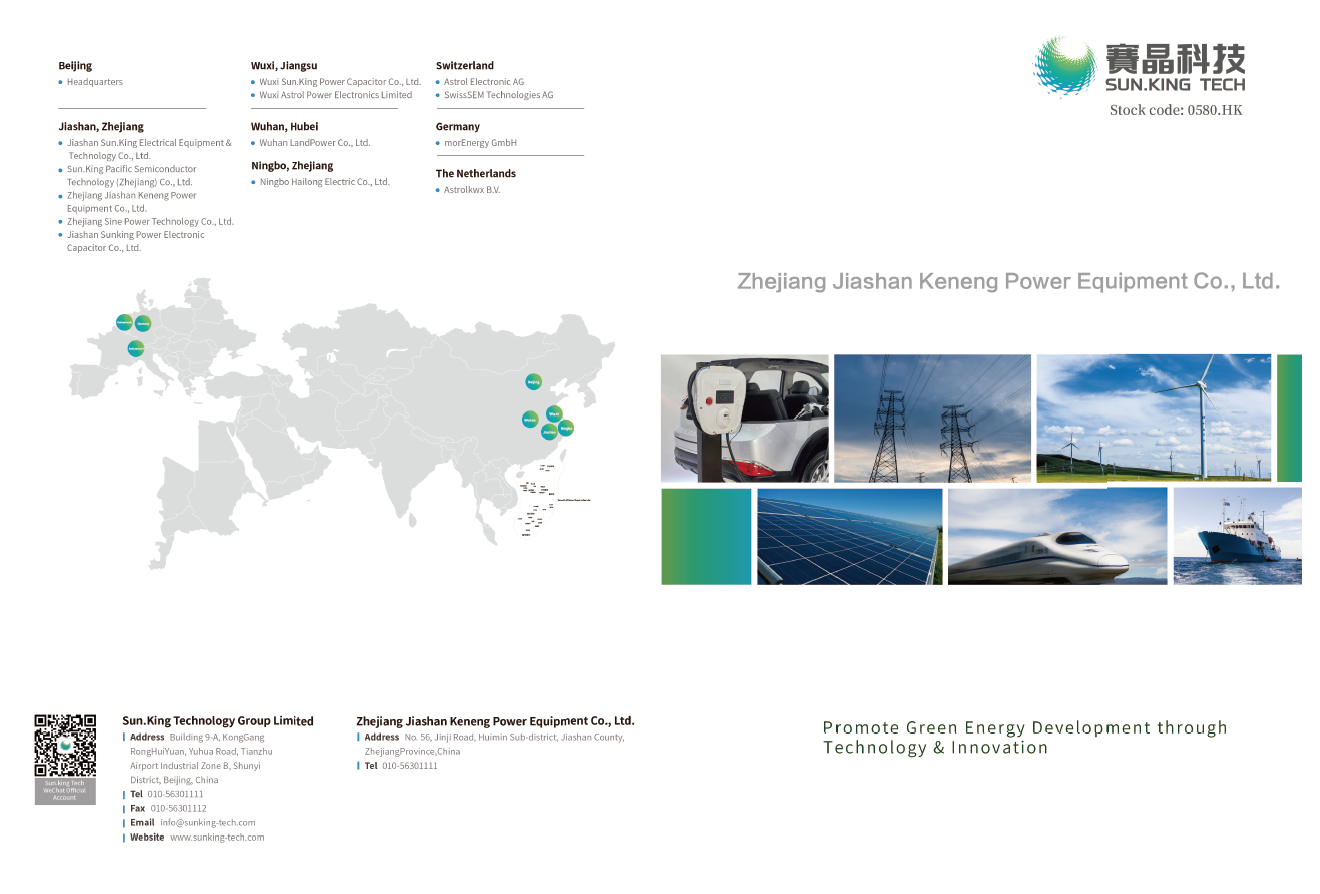This screenshot has width=1320, height=894.
Task: Click "Jiashan Sun.King Electrical Equipment & Technology" entry
Action: coord(149,149)
